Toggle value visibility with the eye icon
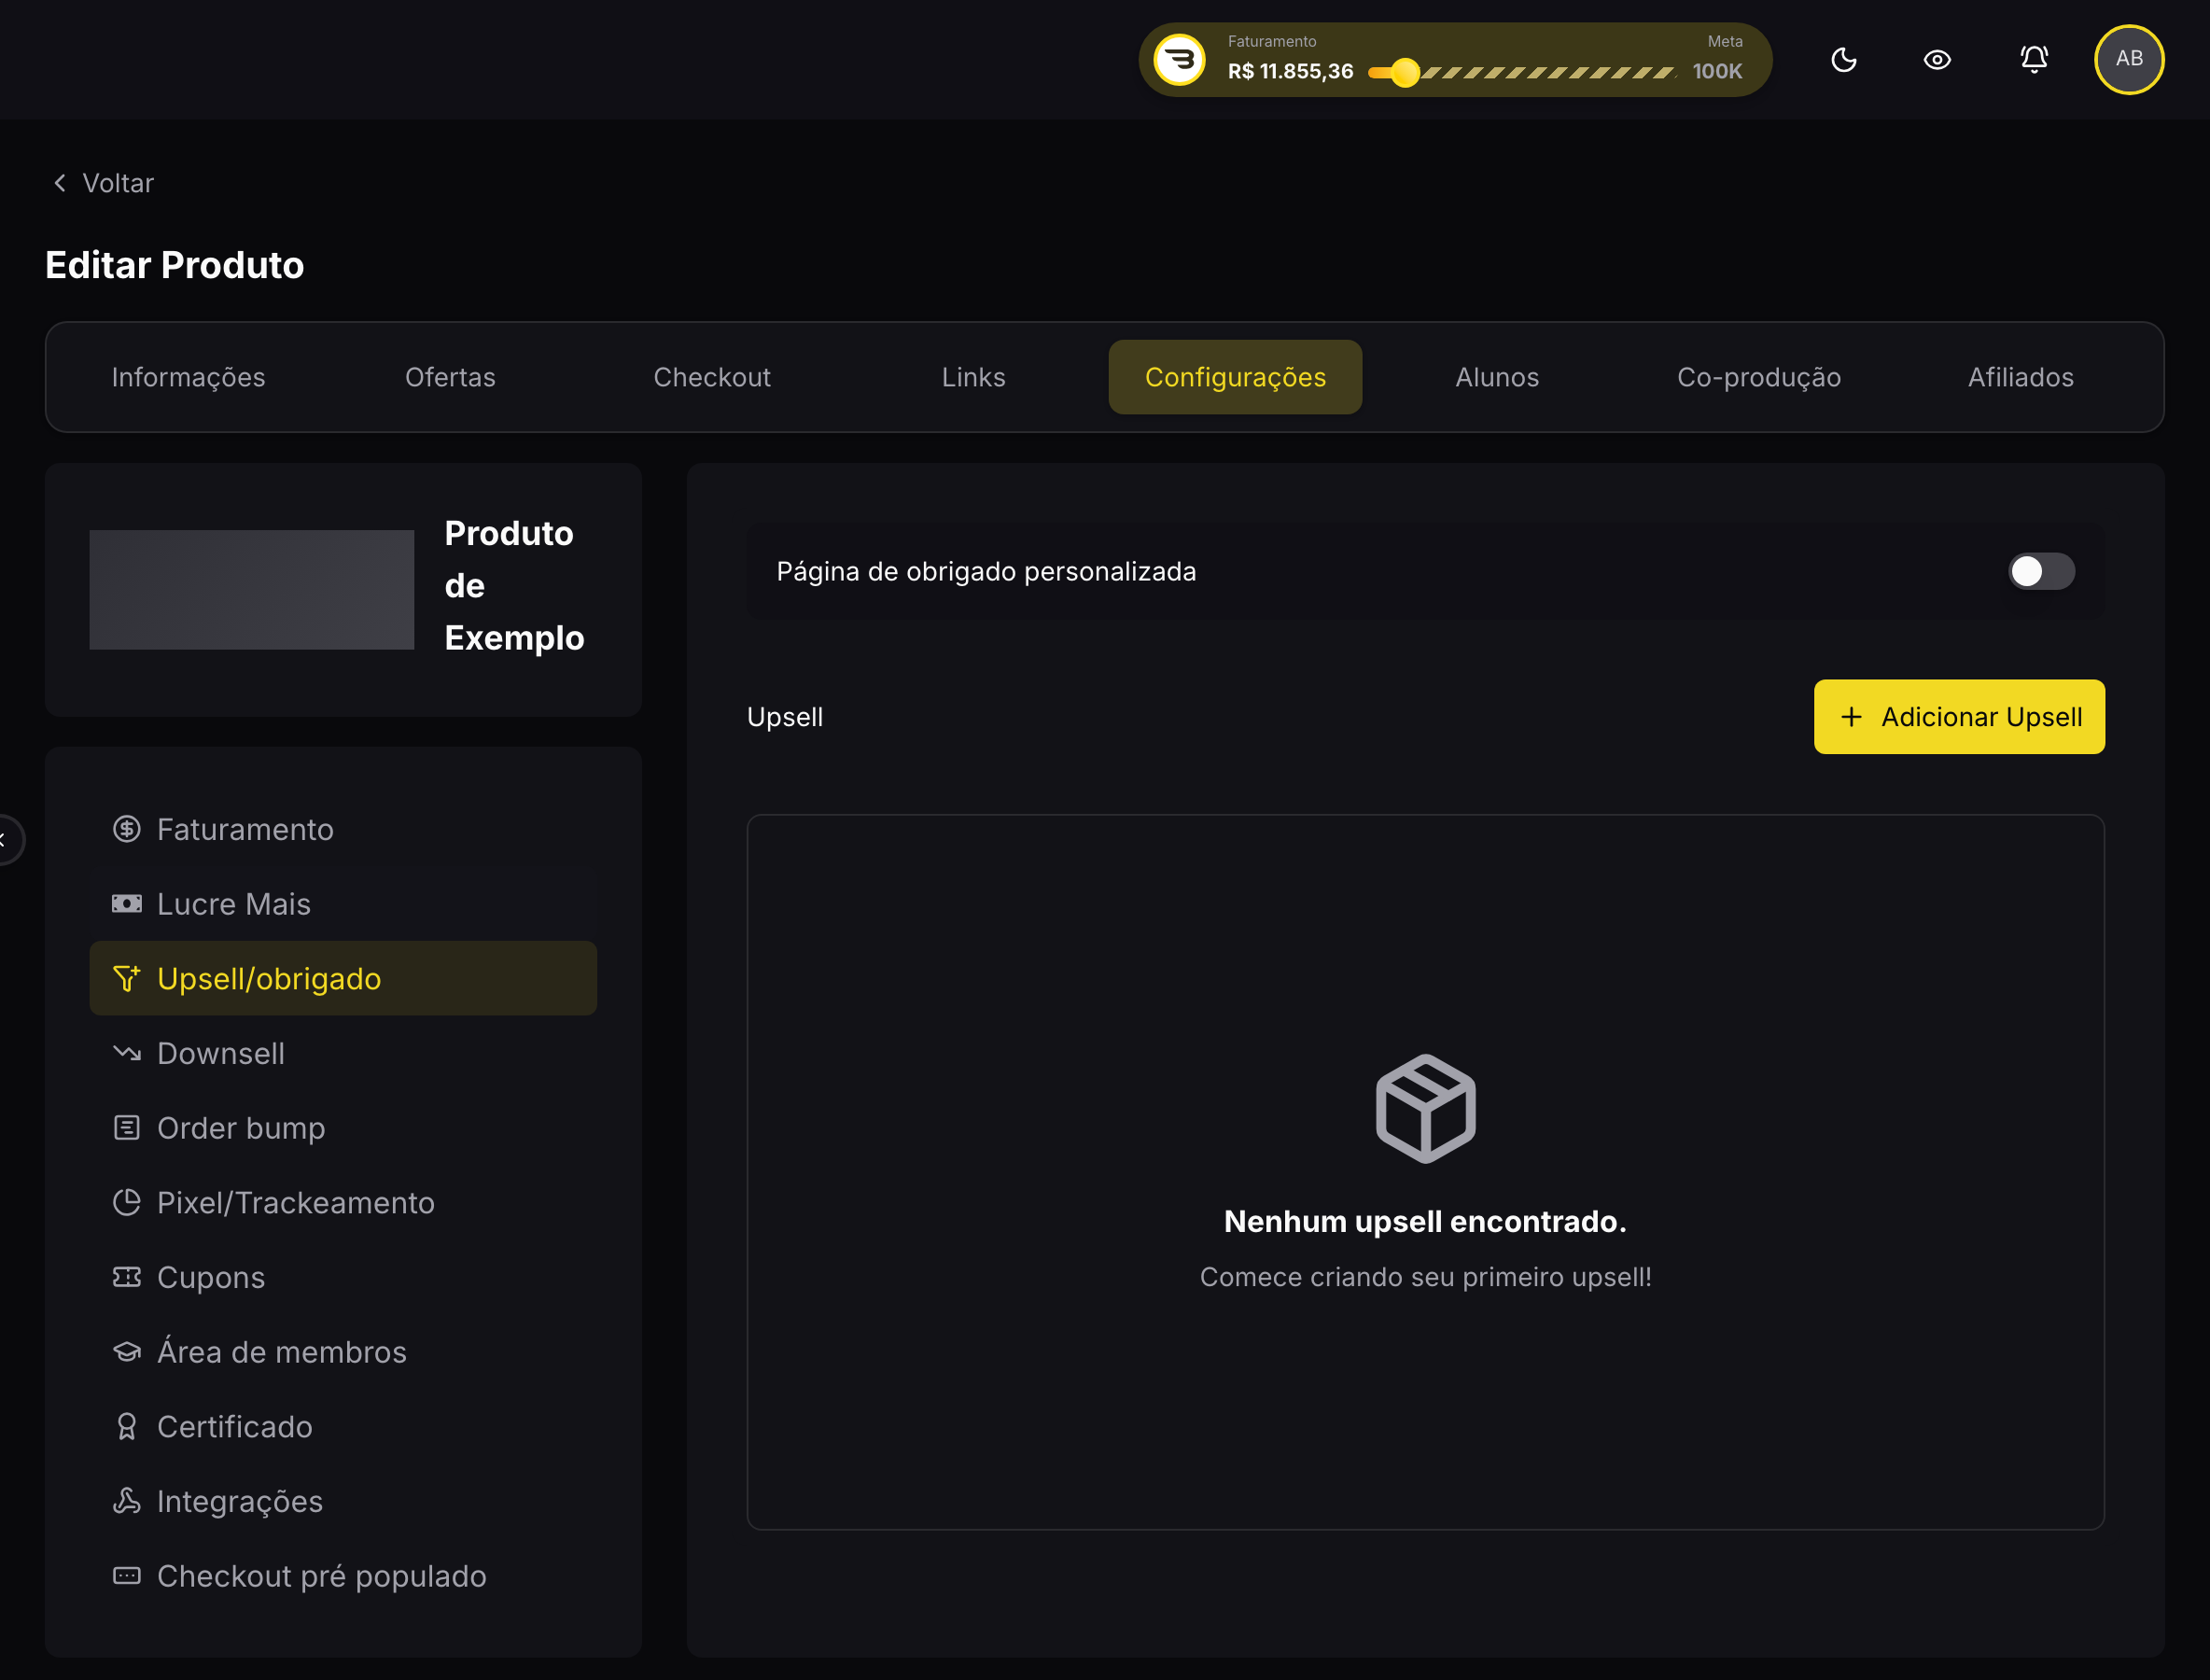This screenshot has width=2210, height=1680. pos(1937,60)
